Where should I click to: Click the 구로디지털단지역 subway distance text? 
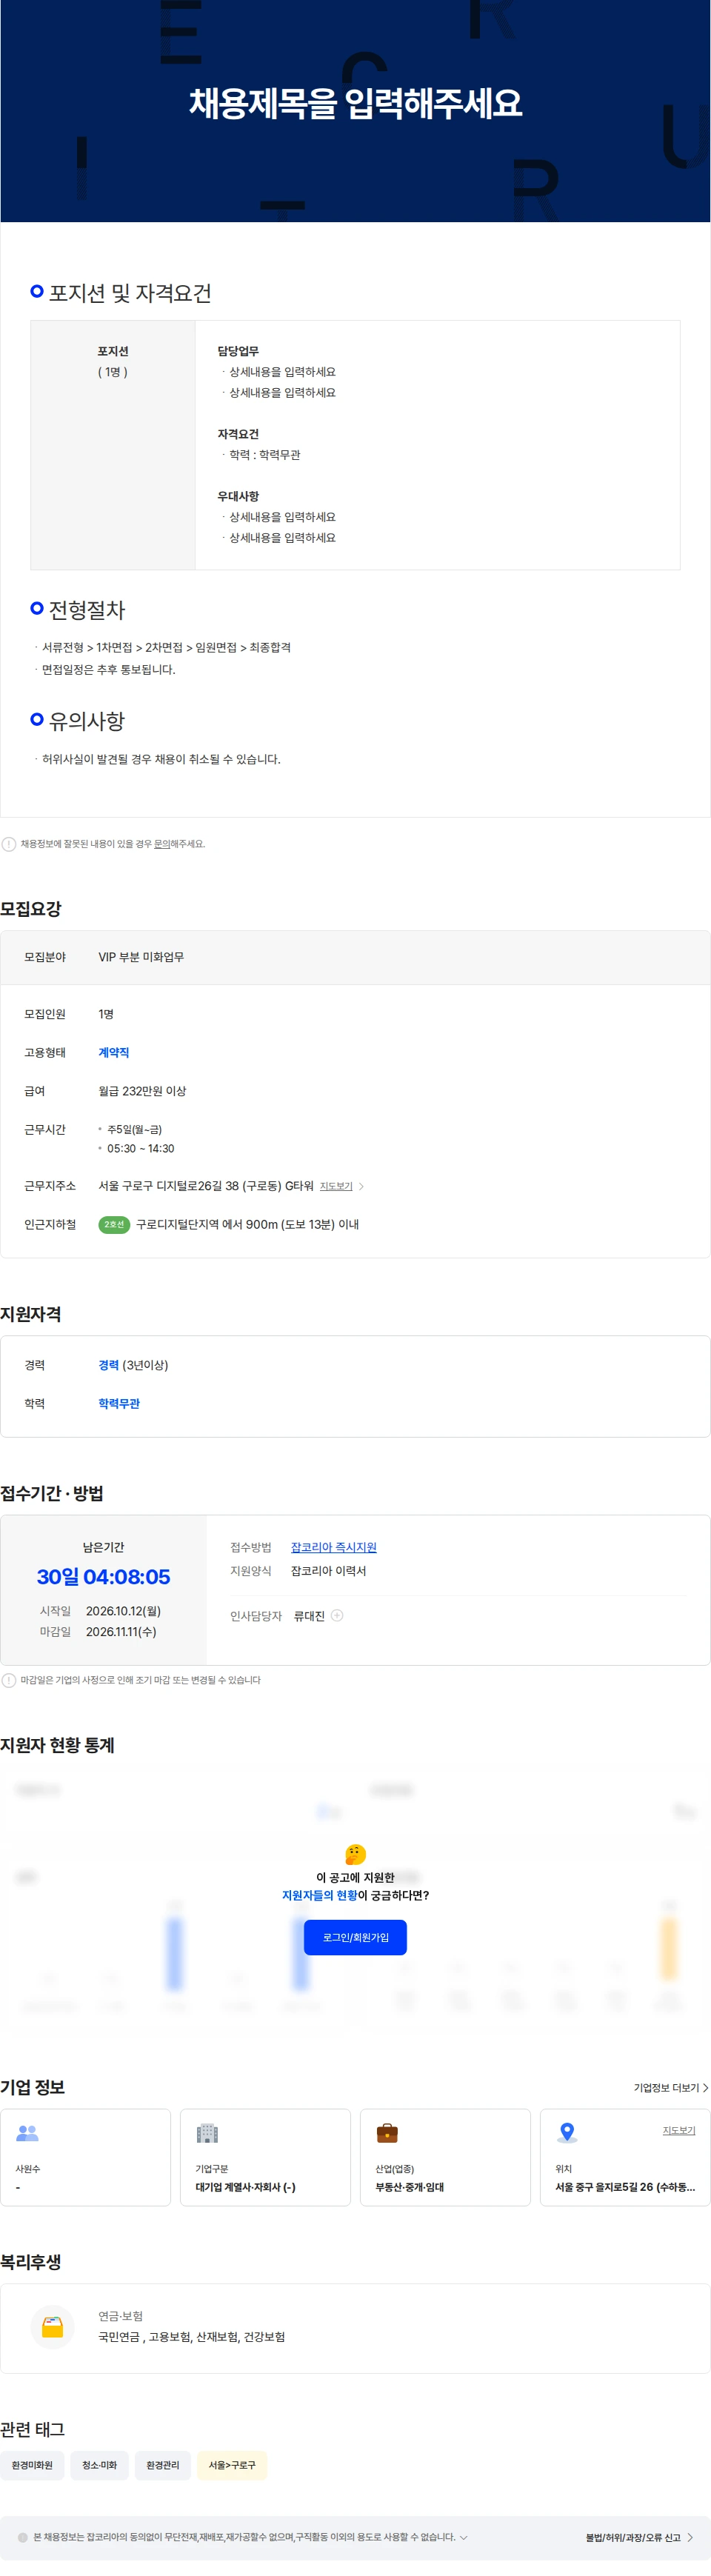pyautogui.click(x=247, y=1224)
